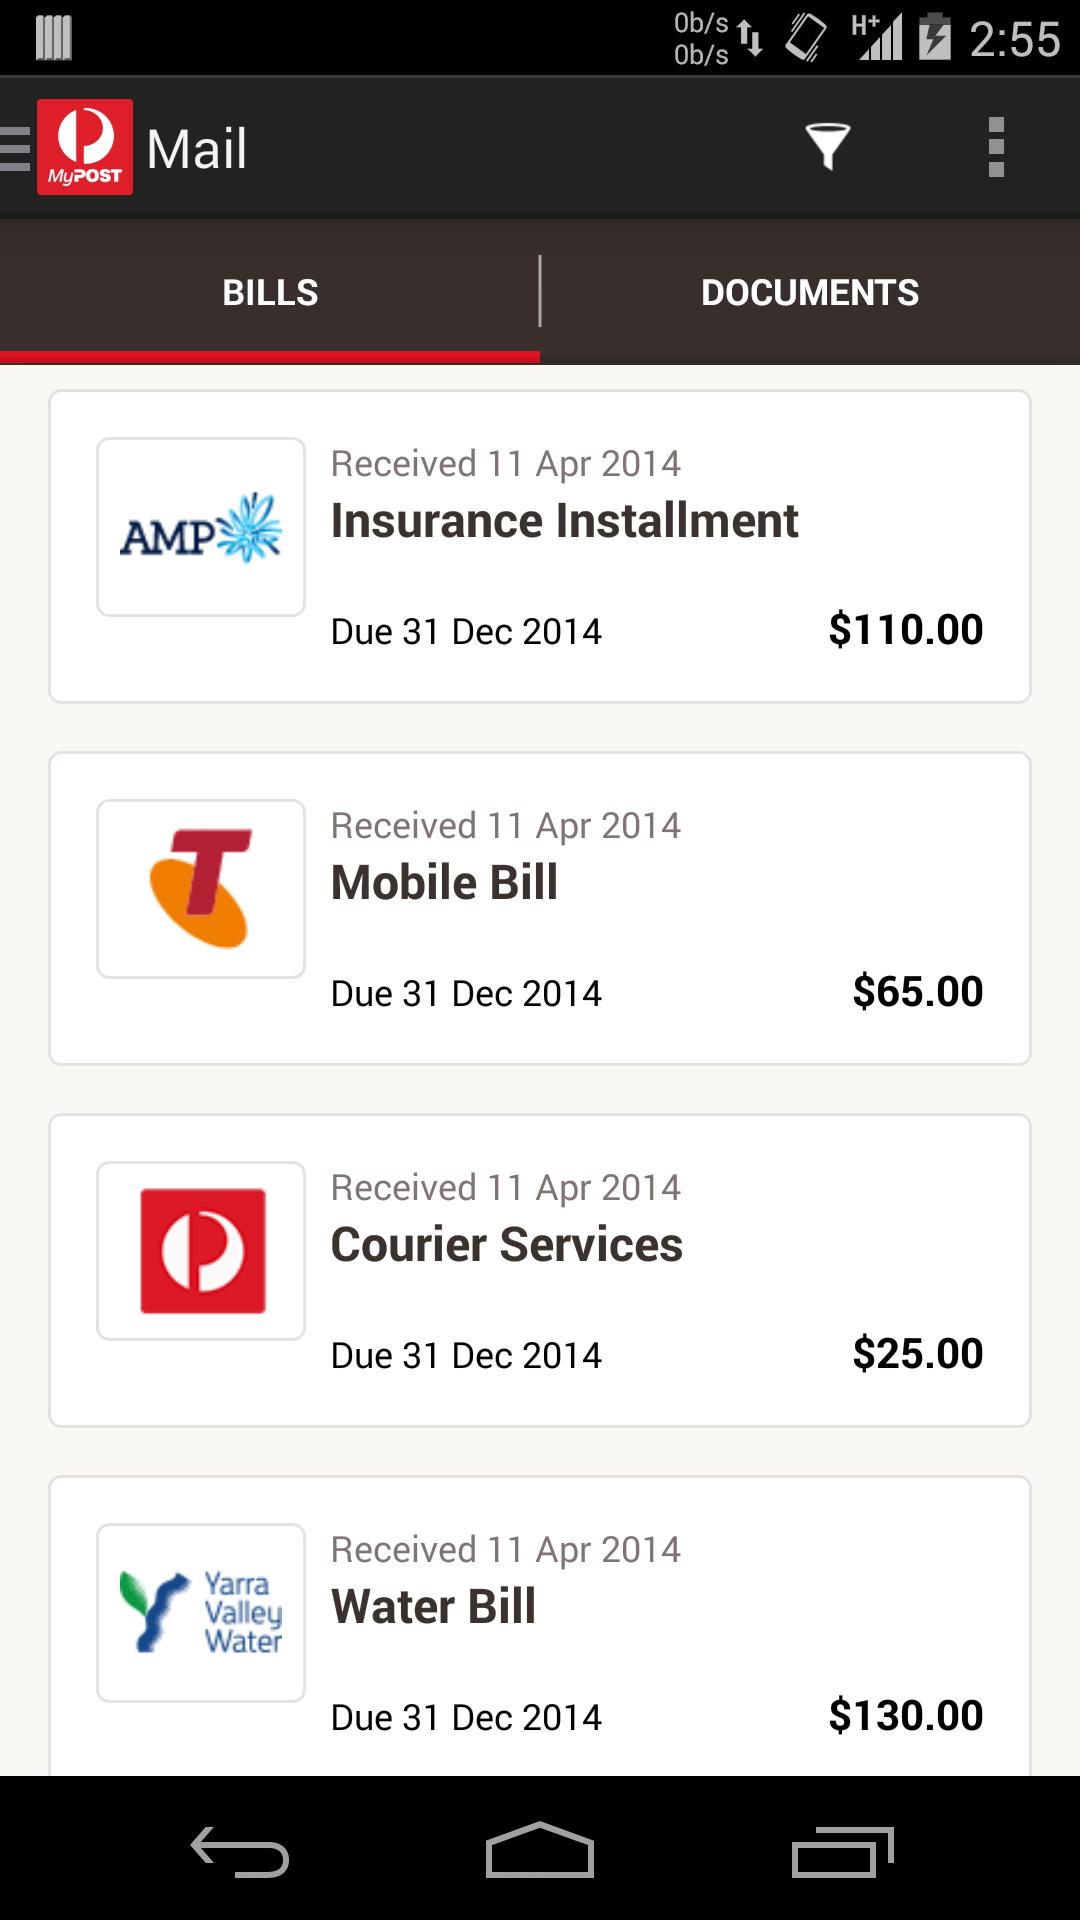Tap the $110.00 amount
1080x1920 pixels.
click(905, 630)
